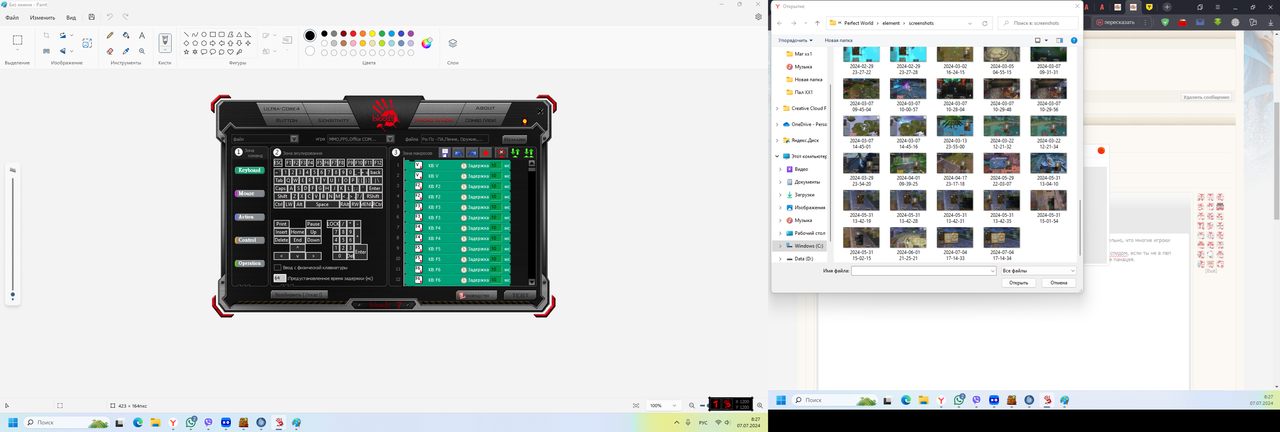Screen dimensions: 1280x432
Task: Expand the Creative Cloud Files tree item
Action: coord(778,108)
